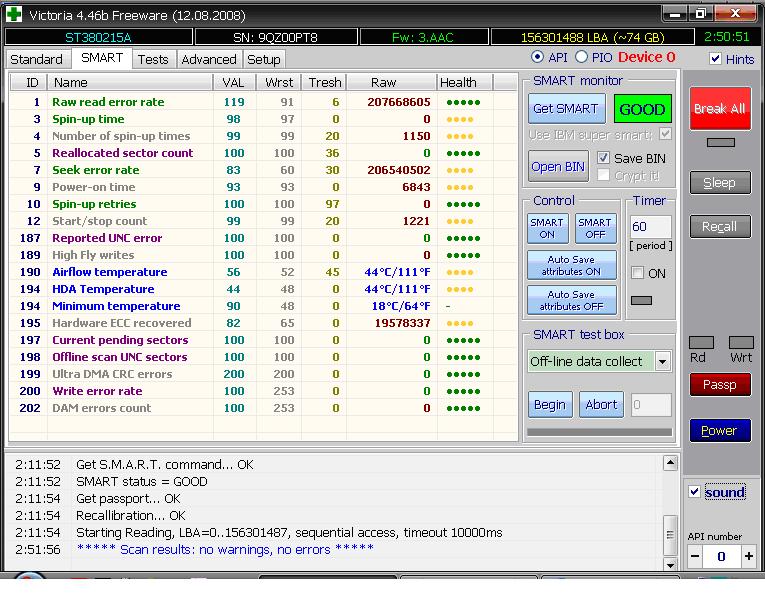Click Auto Save attributes OFF button
The height and width of the screenshot is (600, 765).
click(x=571, y=300)
